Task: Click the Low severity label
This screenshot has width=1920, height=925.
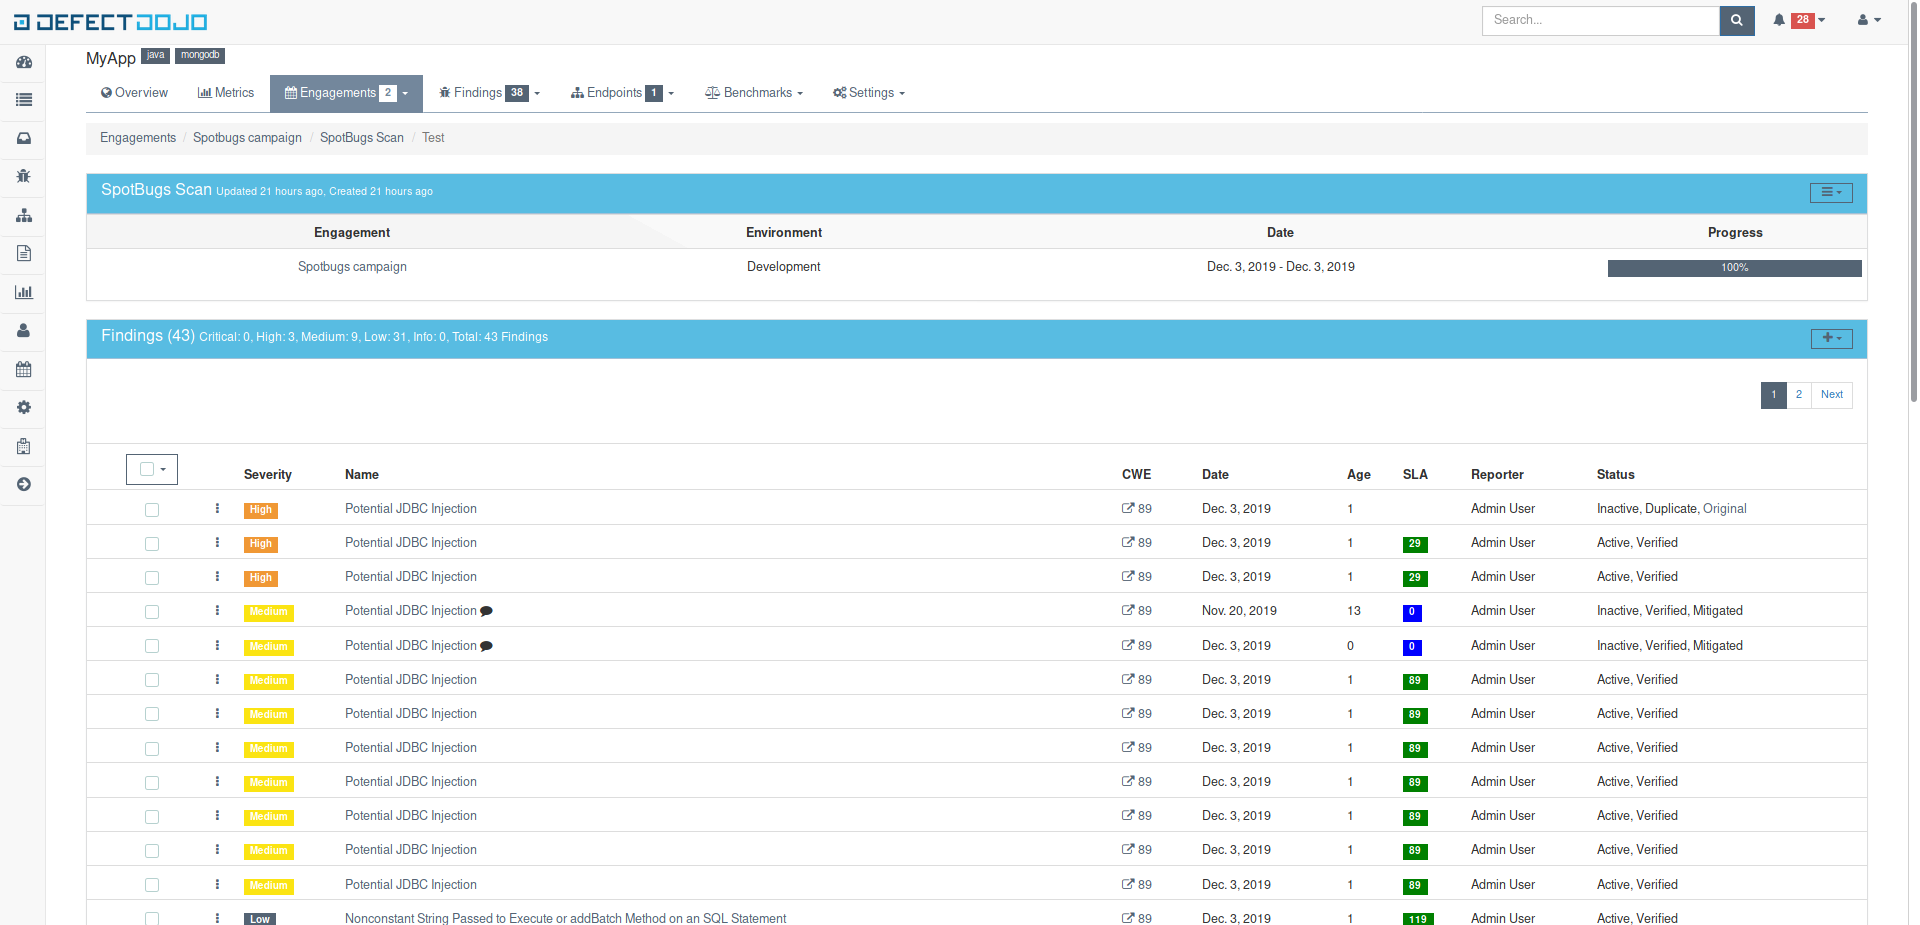Action: tap(260, 919)
